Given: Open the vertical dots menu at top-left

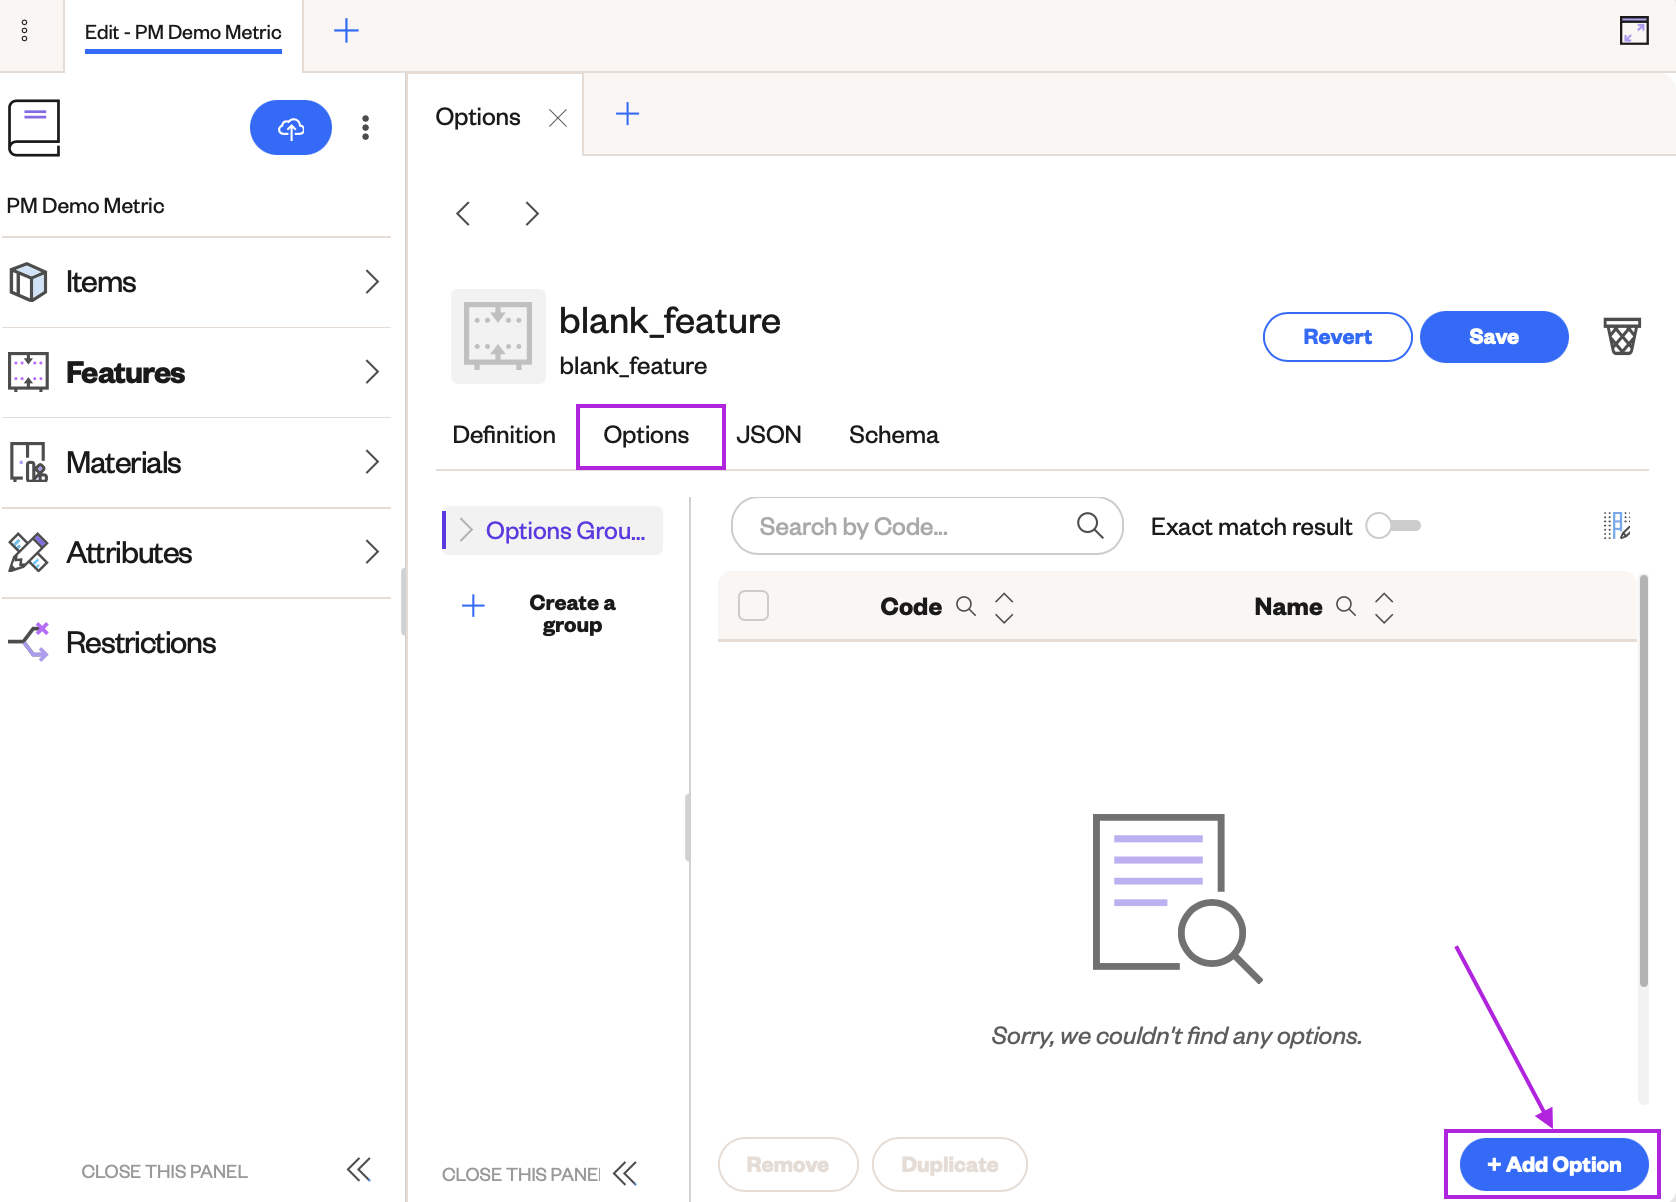Looking at the screenshot, I should tap(25, 31).
